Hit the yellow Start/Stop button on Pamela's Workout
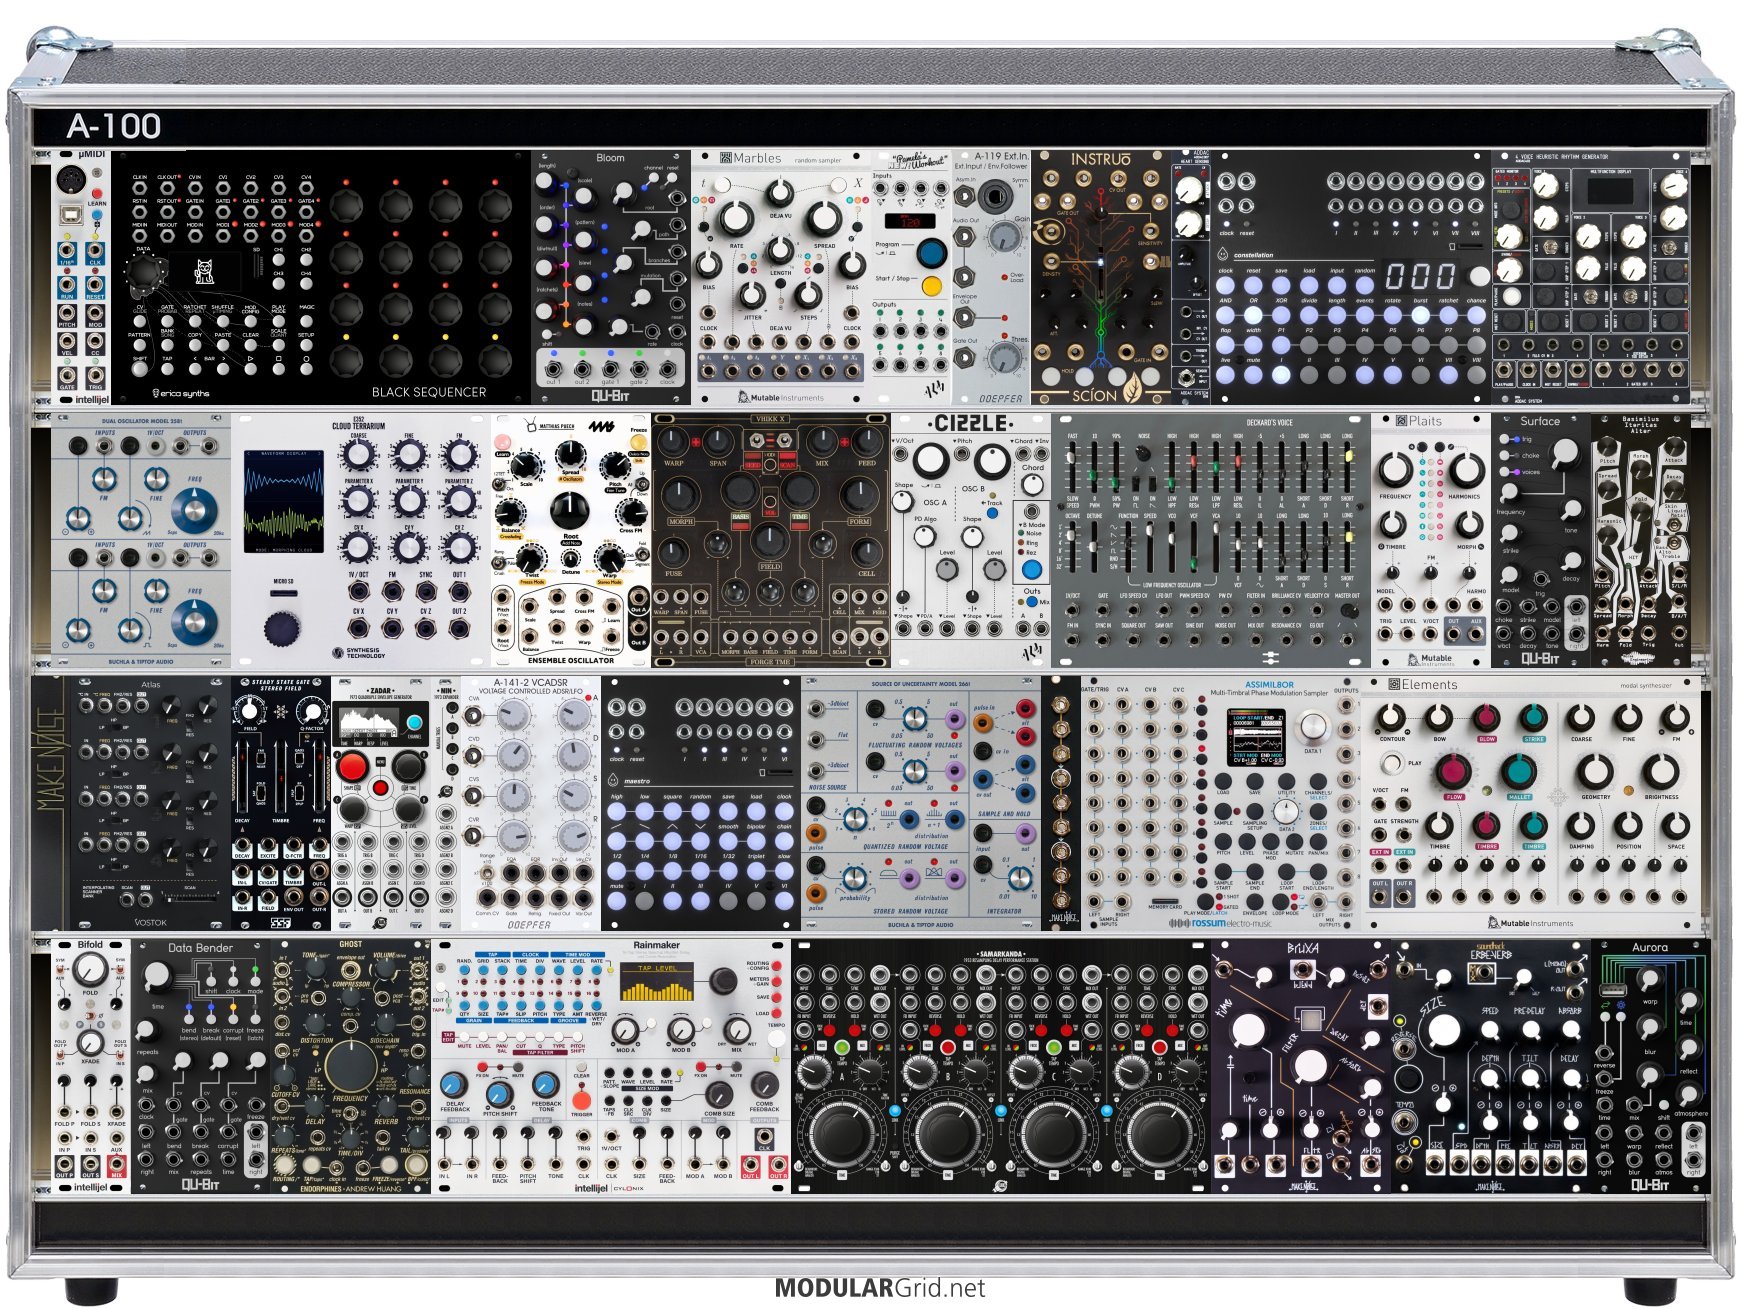This screenshot has height=1309, width=1762. click(x=932, y=286)
